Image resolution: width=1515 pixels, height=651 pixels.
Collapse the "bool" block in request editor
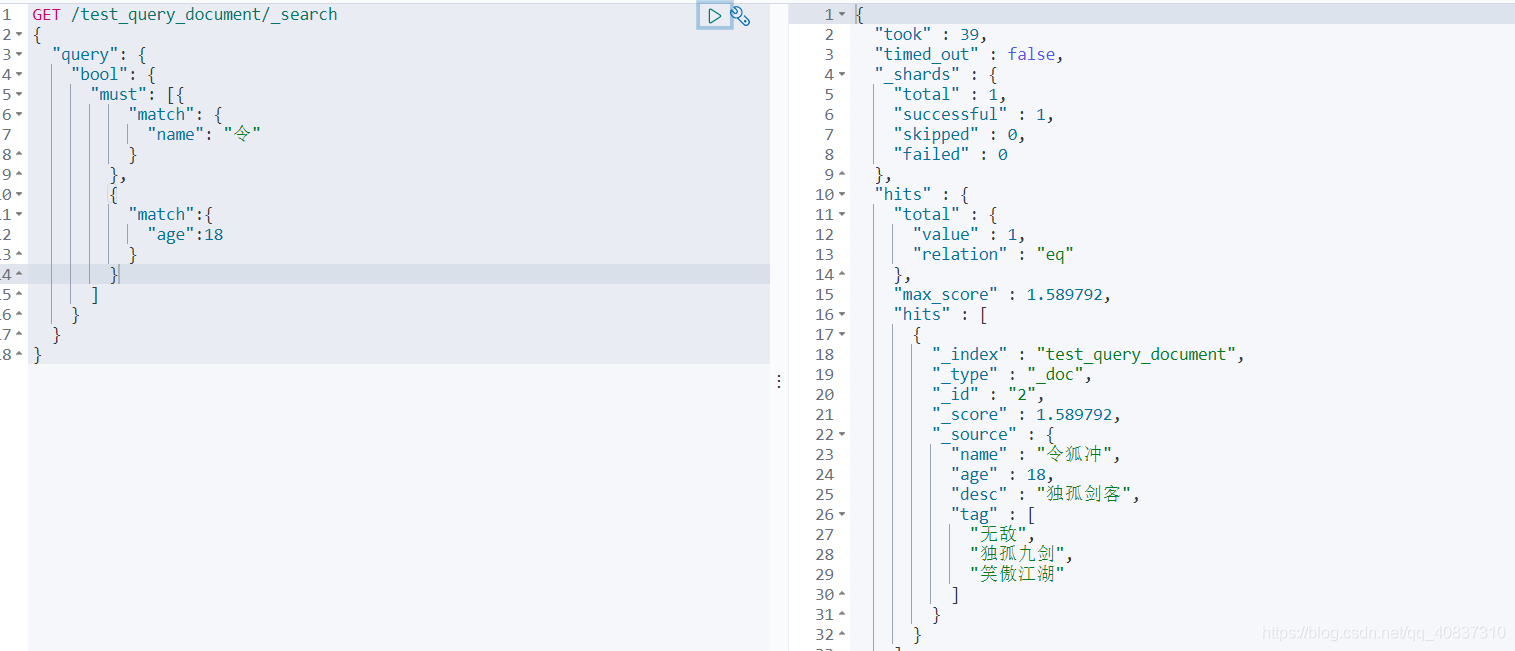point(20,74)
